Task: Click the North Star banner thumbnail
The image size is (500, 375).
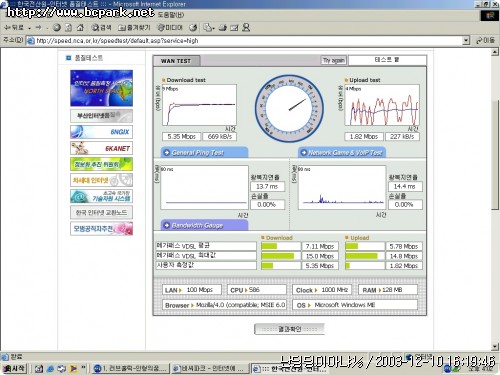Action: coord(101,88)
